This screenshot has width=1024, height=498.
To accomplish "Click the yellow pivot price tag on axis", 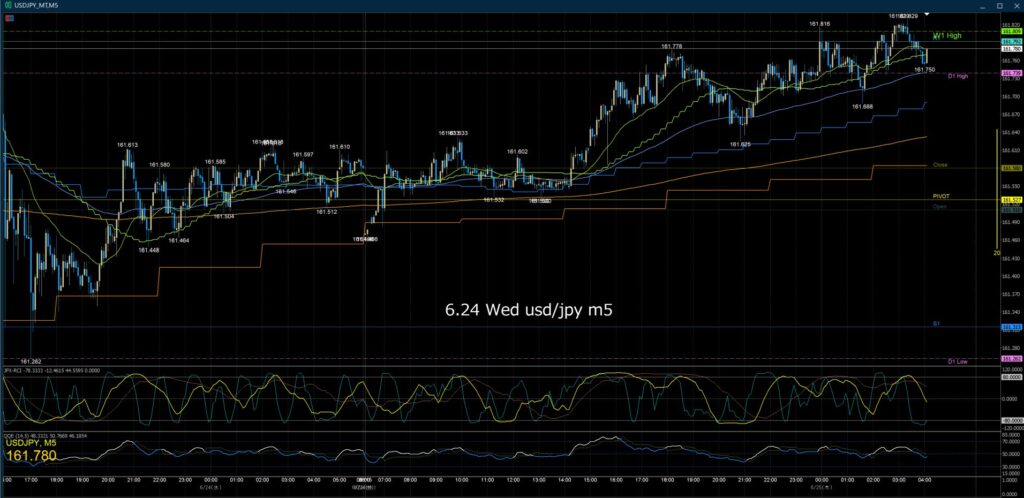I will 1012,200.
